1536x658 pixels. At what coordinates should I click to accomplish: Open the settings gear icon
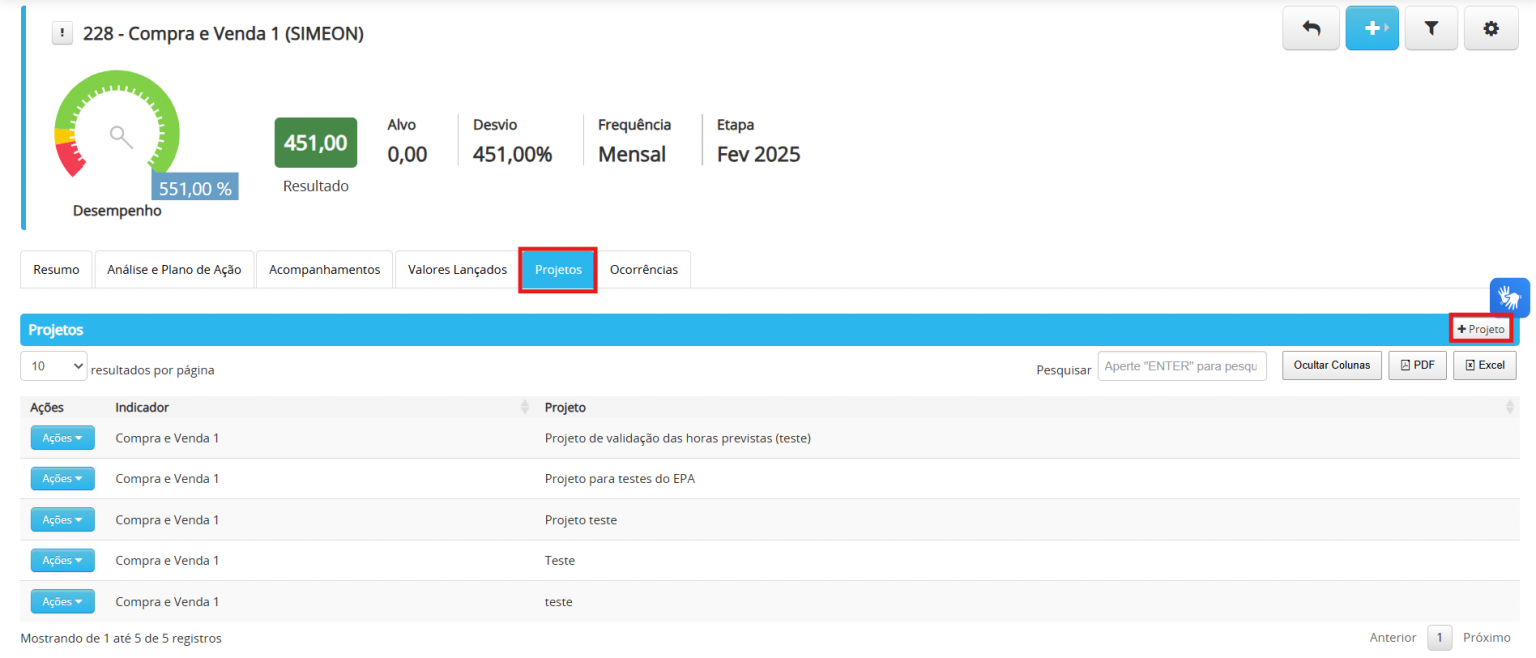pos(1491,29)
